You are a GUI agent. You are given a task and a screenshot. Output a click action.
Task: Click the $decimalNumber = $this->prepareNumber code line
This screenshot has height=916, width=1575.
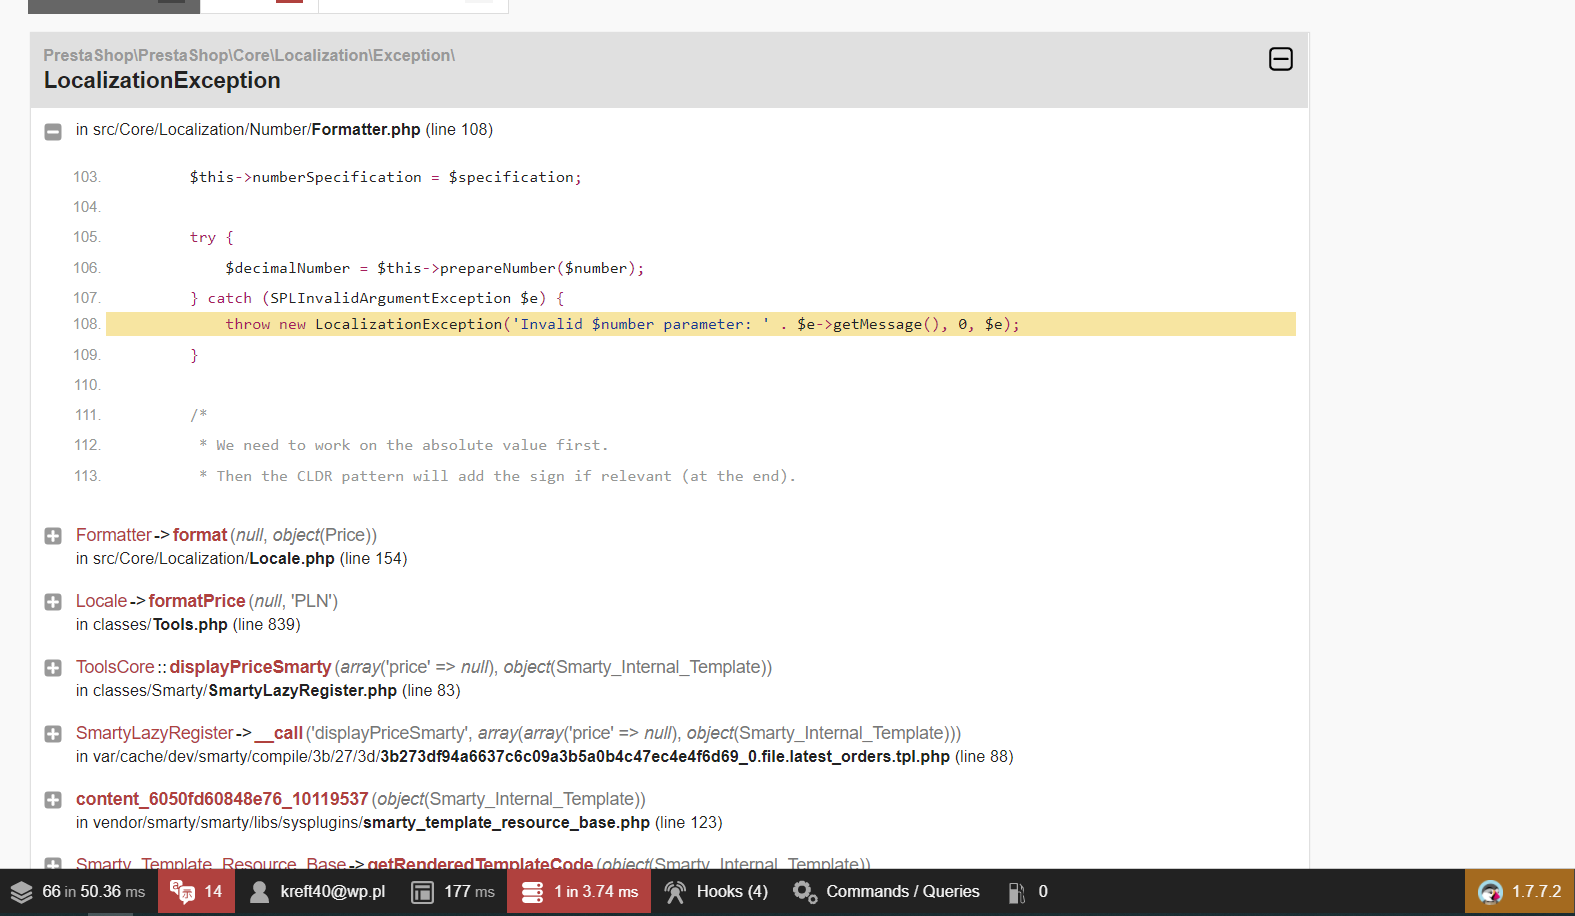pyautogui.click(x=435, y=268)
